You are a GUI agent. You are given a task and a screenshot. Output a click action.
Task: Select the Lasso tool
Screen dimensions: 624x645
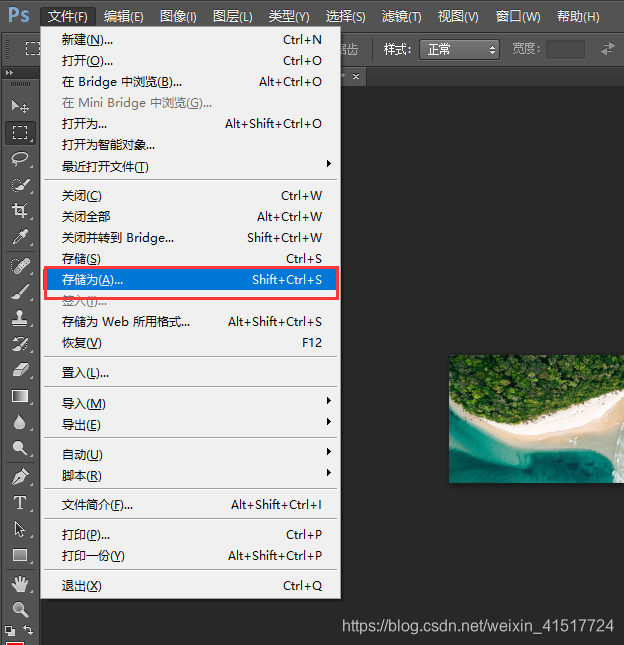[20, 159]
